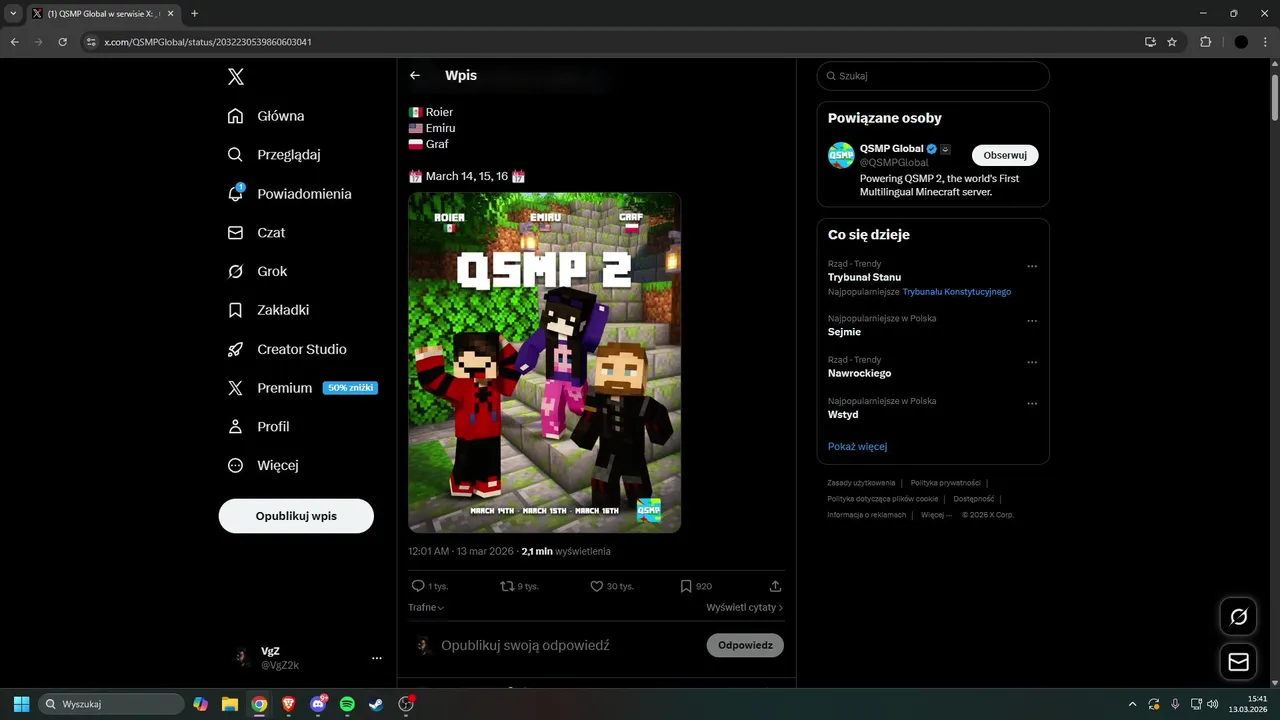Open the Wstyd trend
This screenshot has width=1280, height=720.
[843, 414]
